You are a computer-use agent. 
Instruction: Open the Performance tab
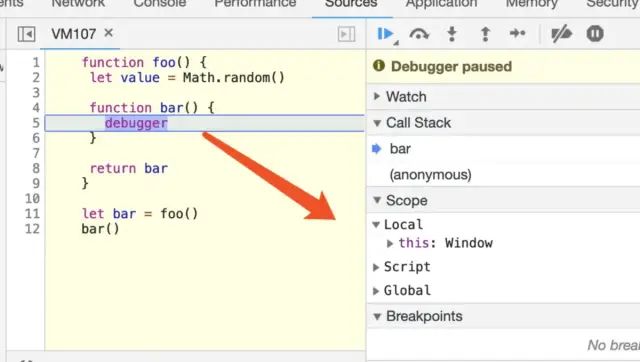255,4
